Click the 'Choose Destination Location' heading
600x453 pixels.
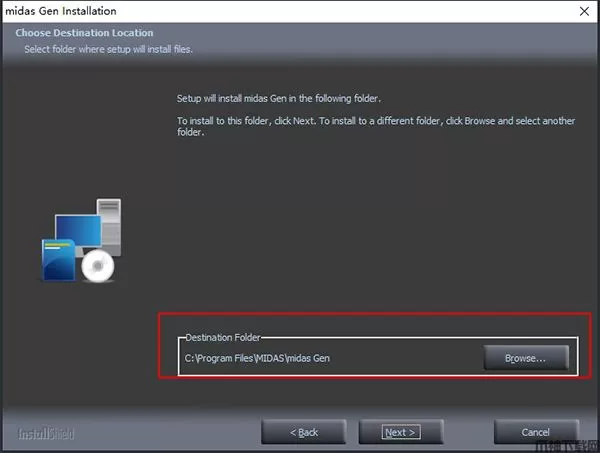click(84, 33)
